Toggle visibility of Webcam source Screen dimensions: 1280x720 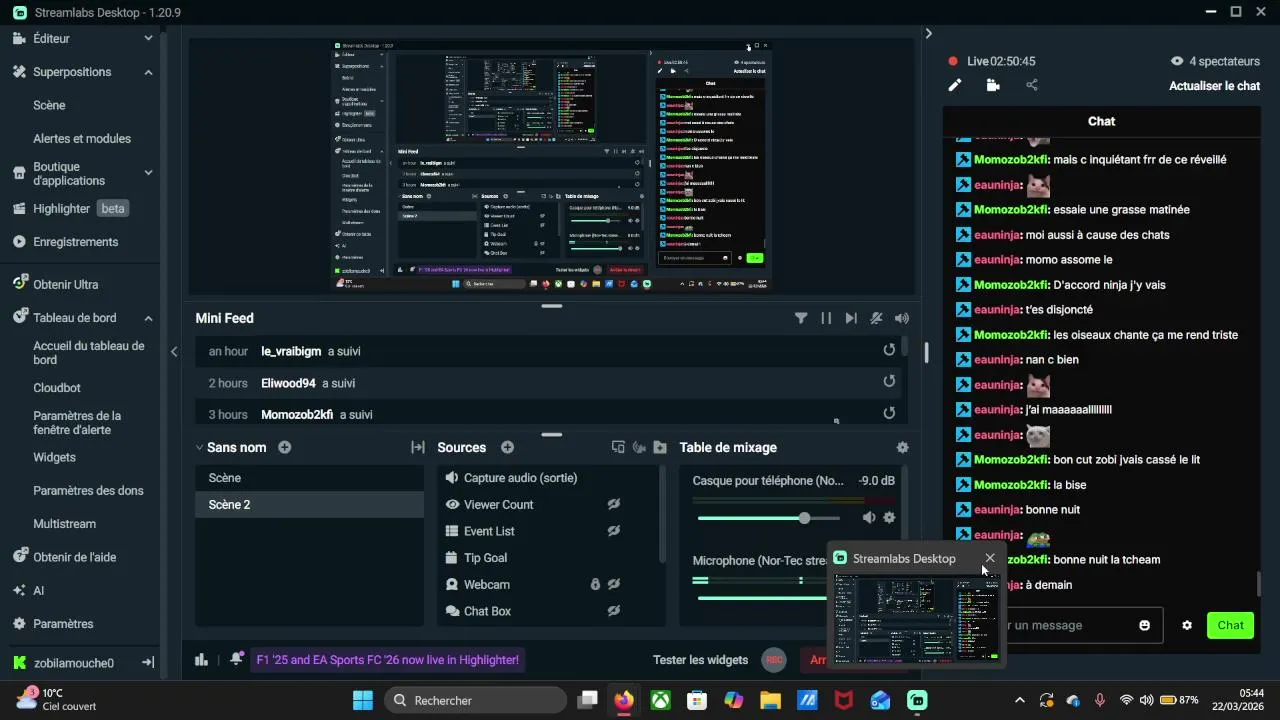(614, 584)
